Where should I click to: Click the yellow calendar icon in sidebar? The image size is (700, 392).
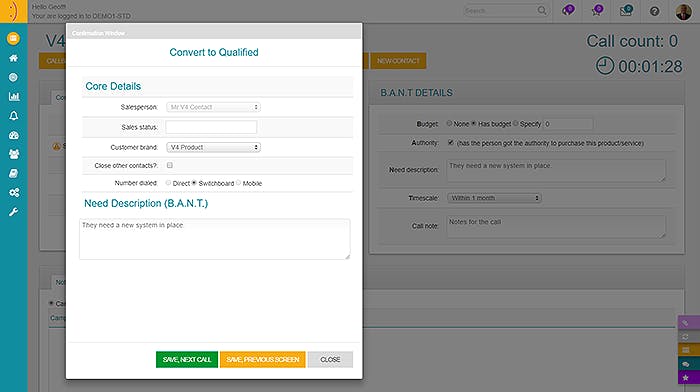point(13,38)
